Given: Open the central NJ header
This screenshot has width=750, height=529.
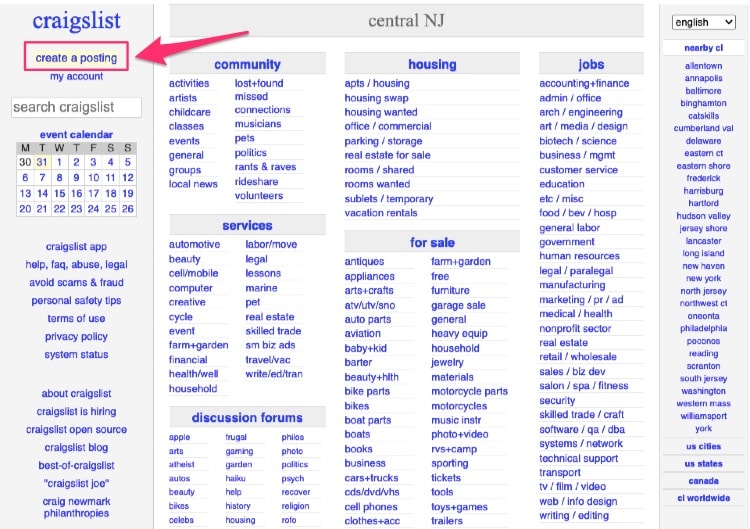Looking at the screenshot, I should tap(406, 21).
